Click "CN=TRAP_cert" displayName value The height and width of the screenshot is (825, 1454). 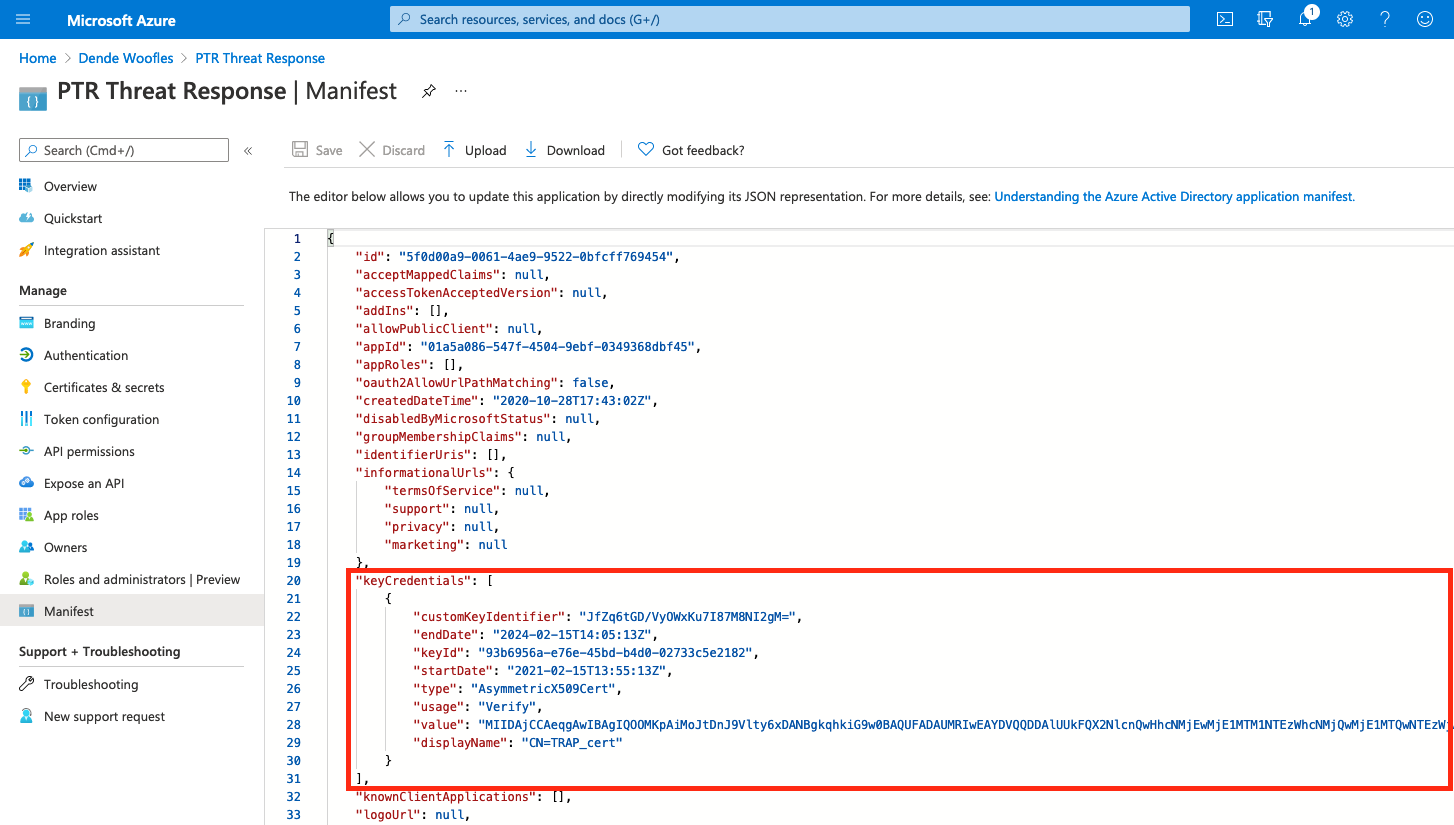tap(570, 742)
